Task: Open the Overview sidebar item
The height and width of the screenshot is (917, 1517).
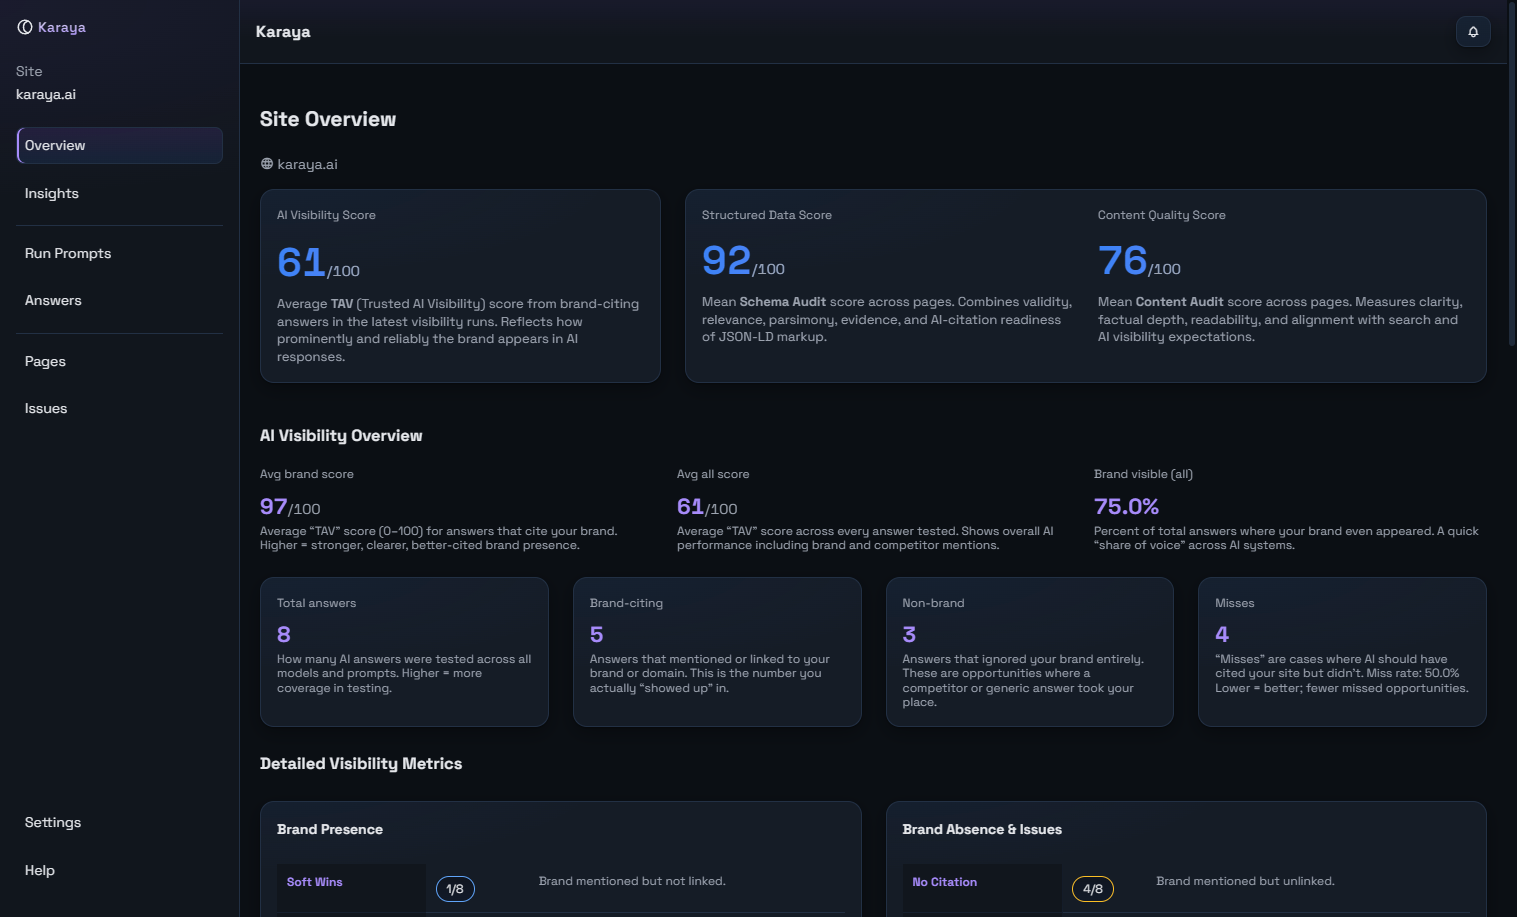Action: [119, 145]
